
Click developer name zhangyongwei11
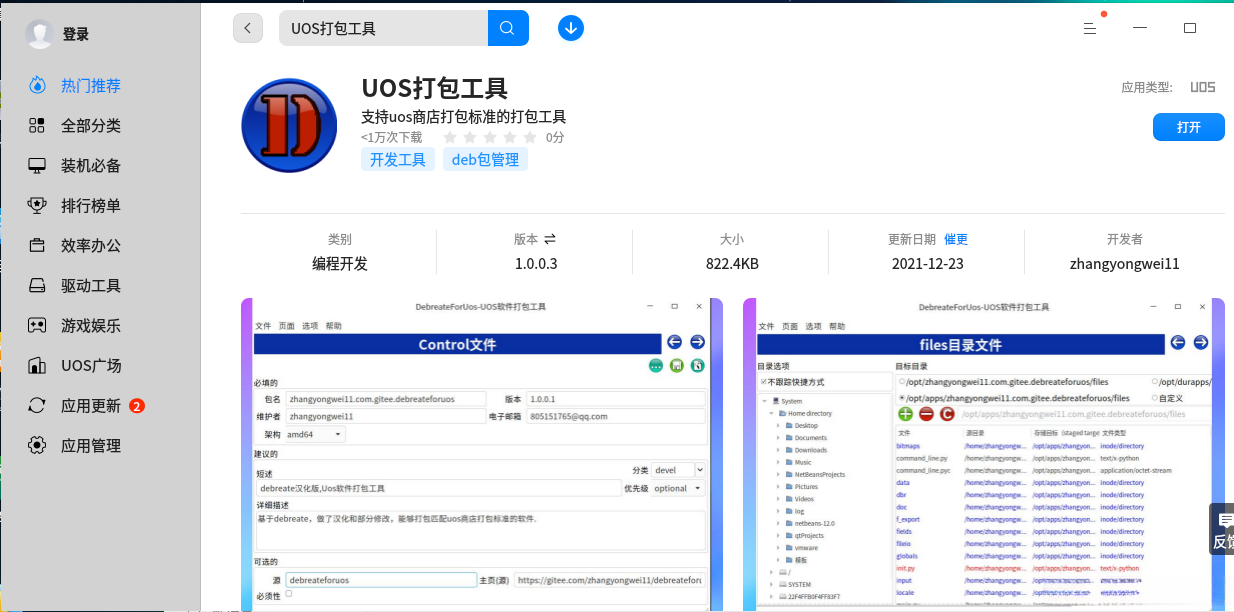[1125, 264]
